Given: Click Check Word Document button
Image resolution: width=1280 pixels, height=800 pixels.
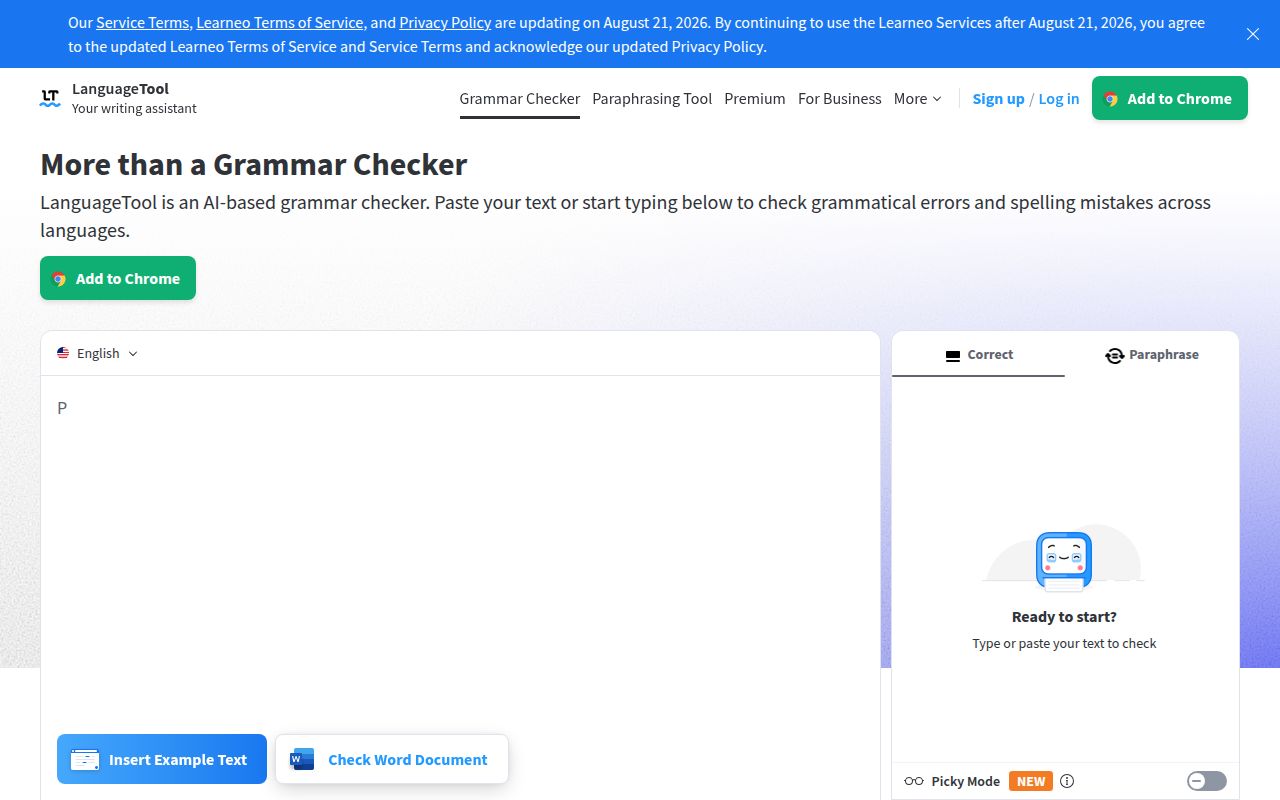Looking at the screenshot, I should 392,759.
